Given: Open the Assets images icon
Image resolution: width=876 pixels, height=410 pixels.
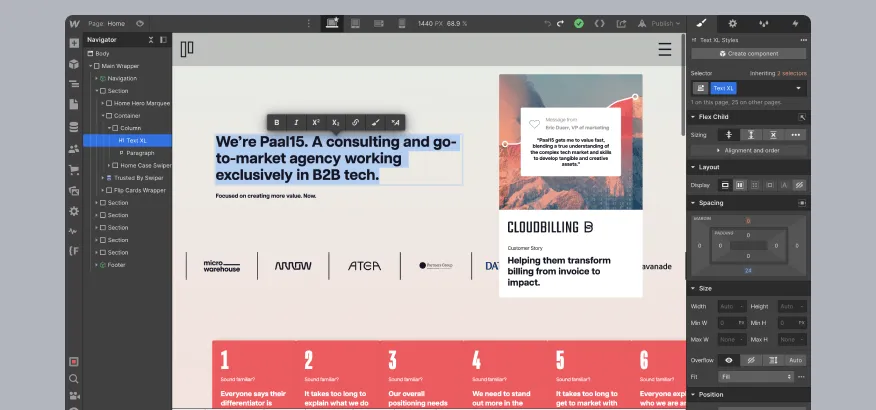Looking at the screenshot, I should [74, 190].
